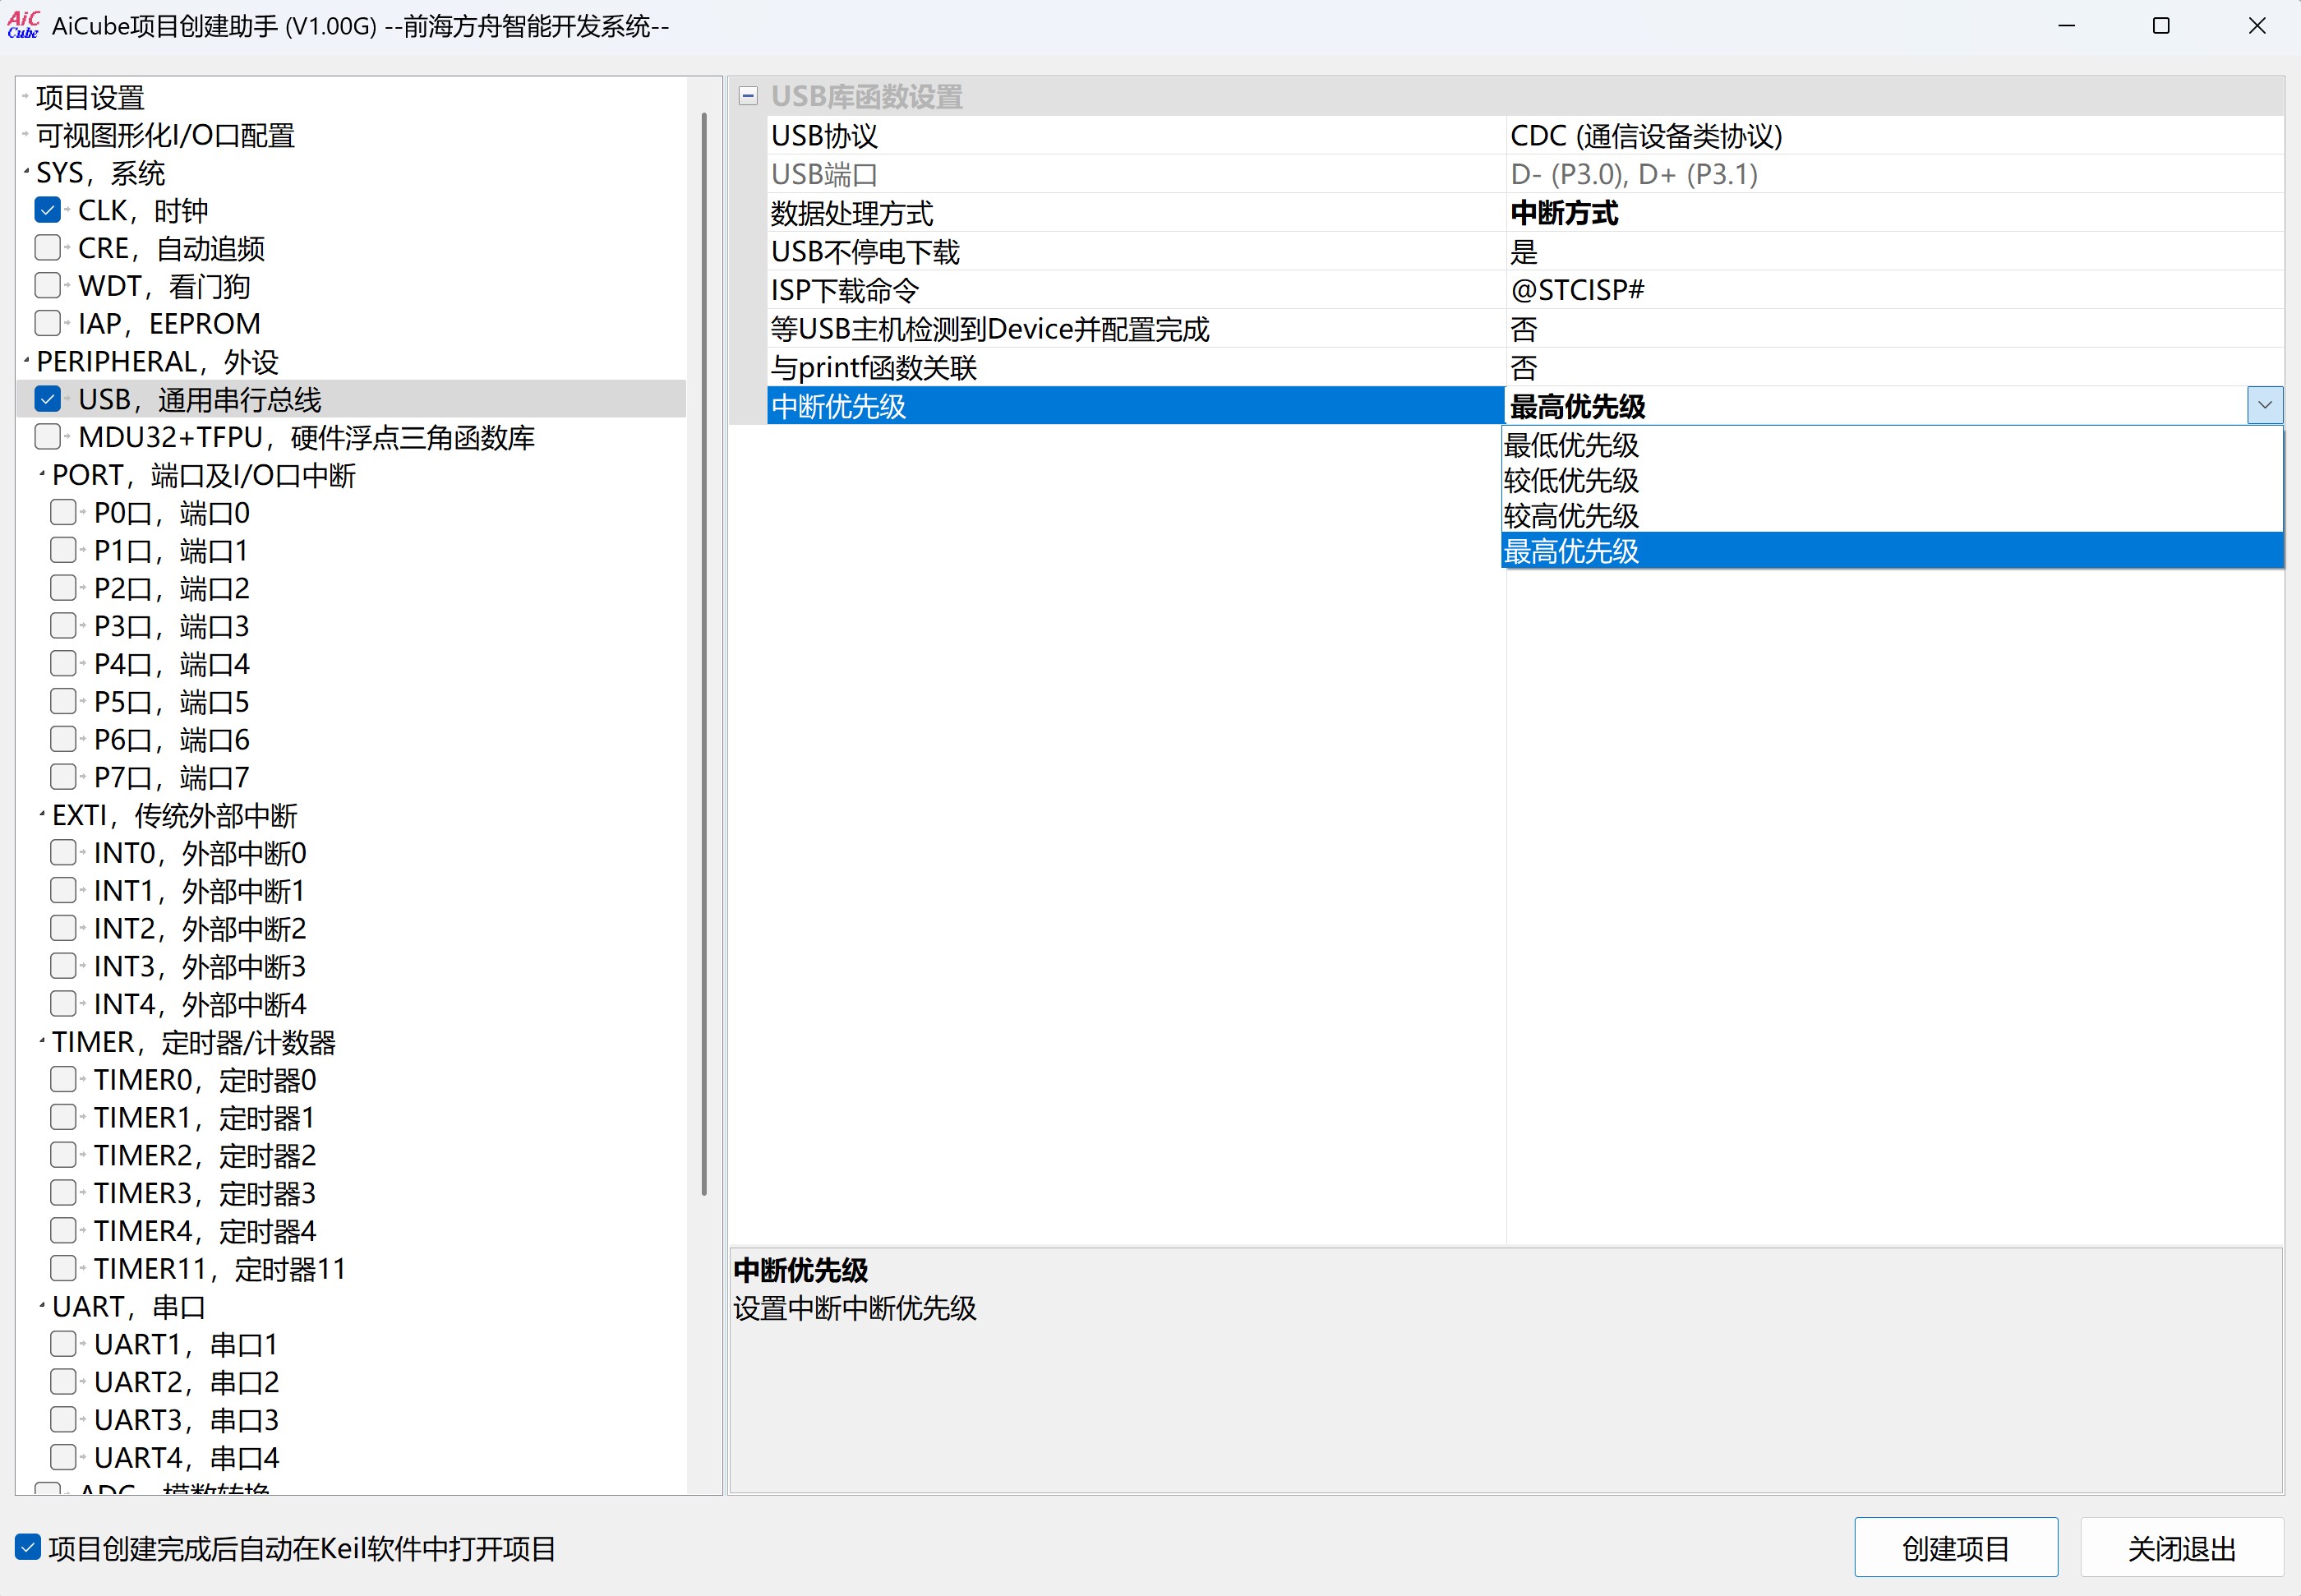Click the 创建项目 button

click(1955, 1548)
